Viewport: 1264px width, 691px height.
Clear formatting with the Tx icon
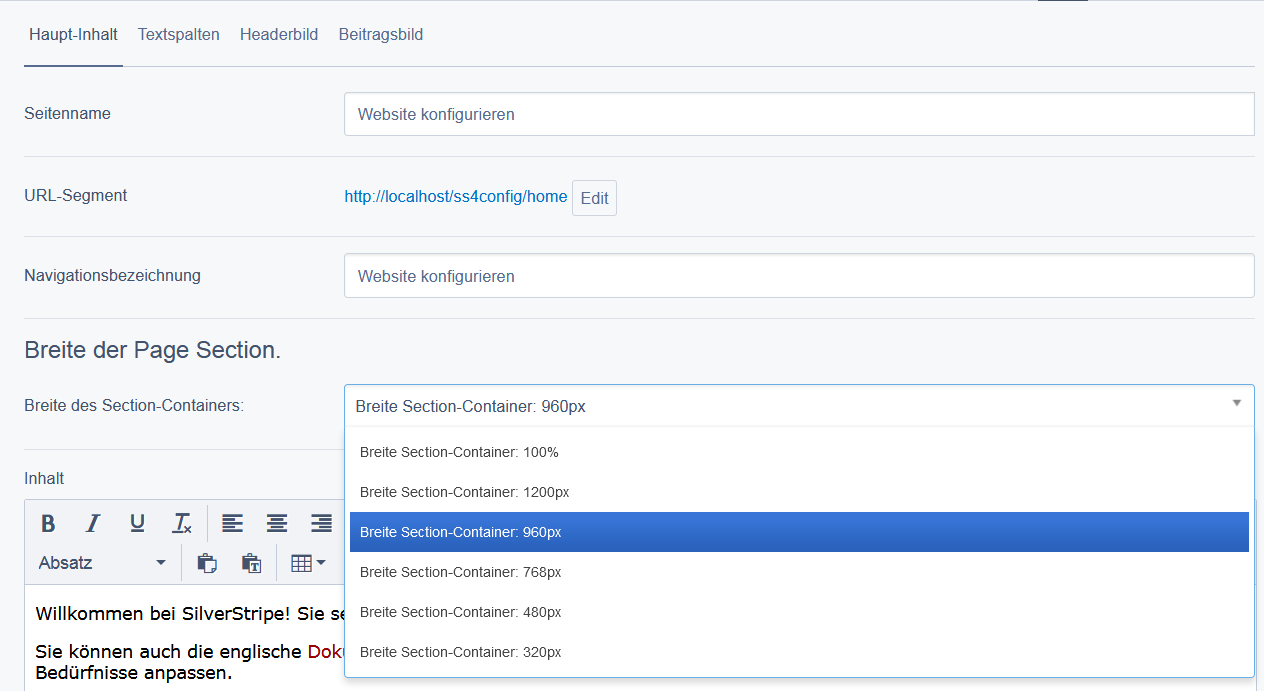[182, 523]
